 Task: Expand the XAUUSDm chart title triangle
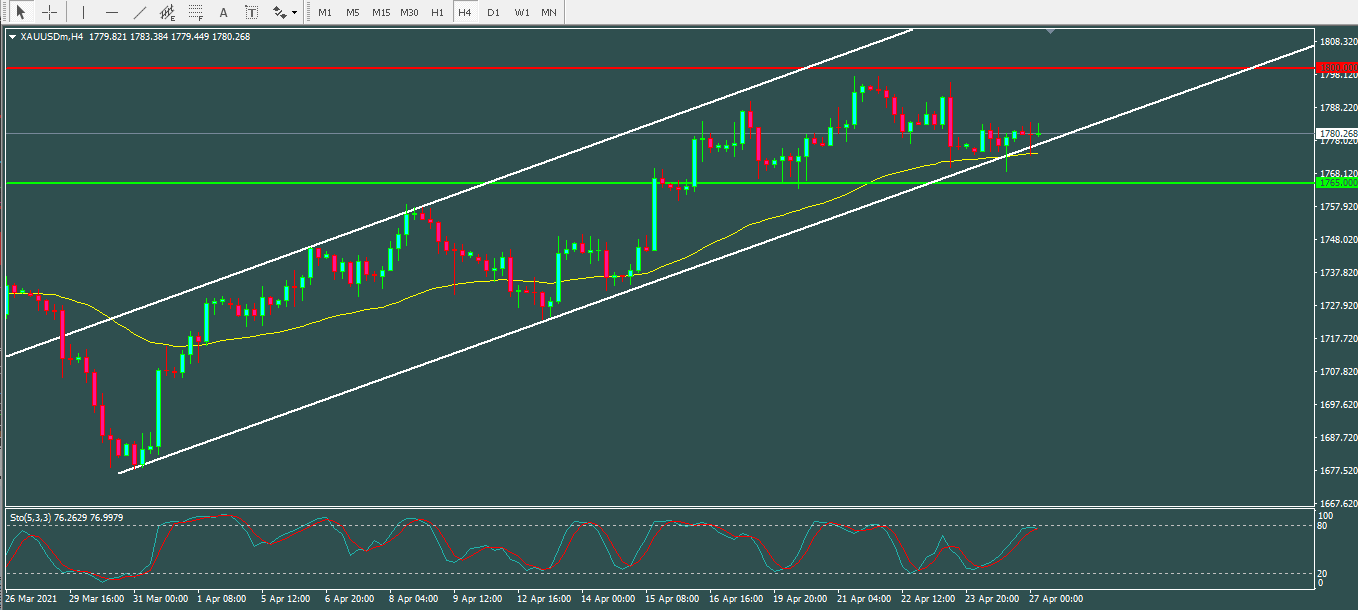point(12,37)
